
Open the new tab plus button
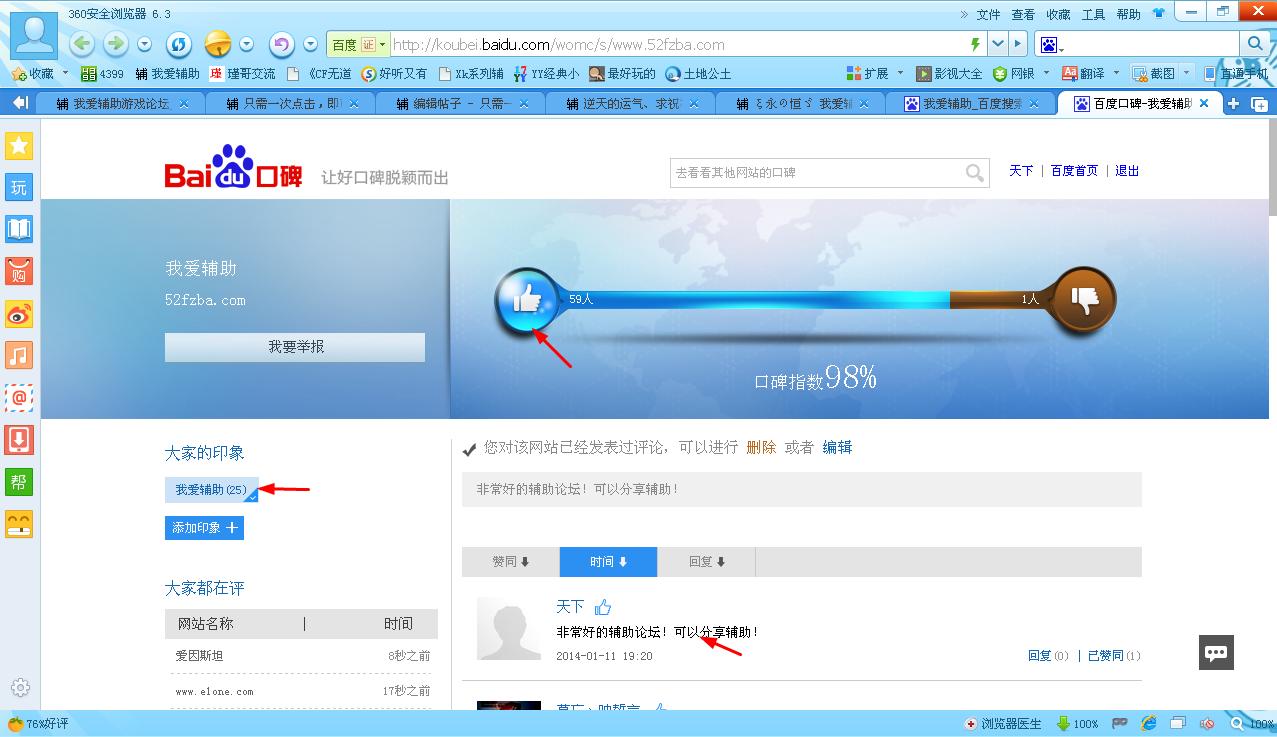(x=1234, y=104)
